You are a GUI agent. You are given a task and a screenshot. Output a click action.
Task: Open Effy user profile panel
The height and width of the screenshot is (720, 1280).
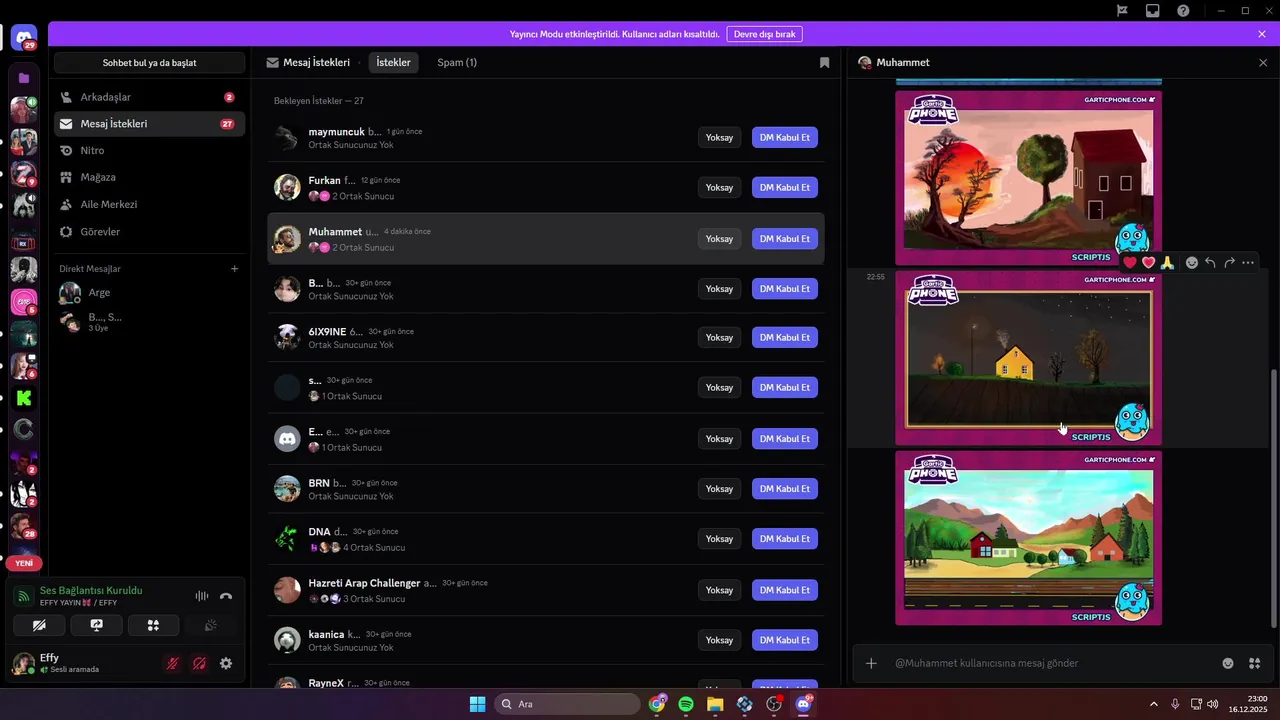coord(84,663)
